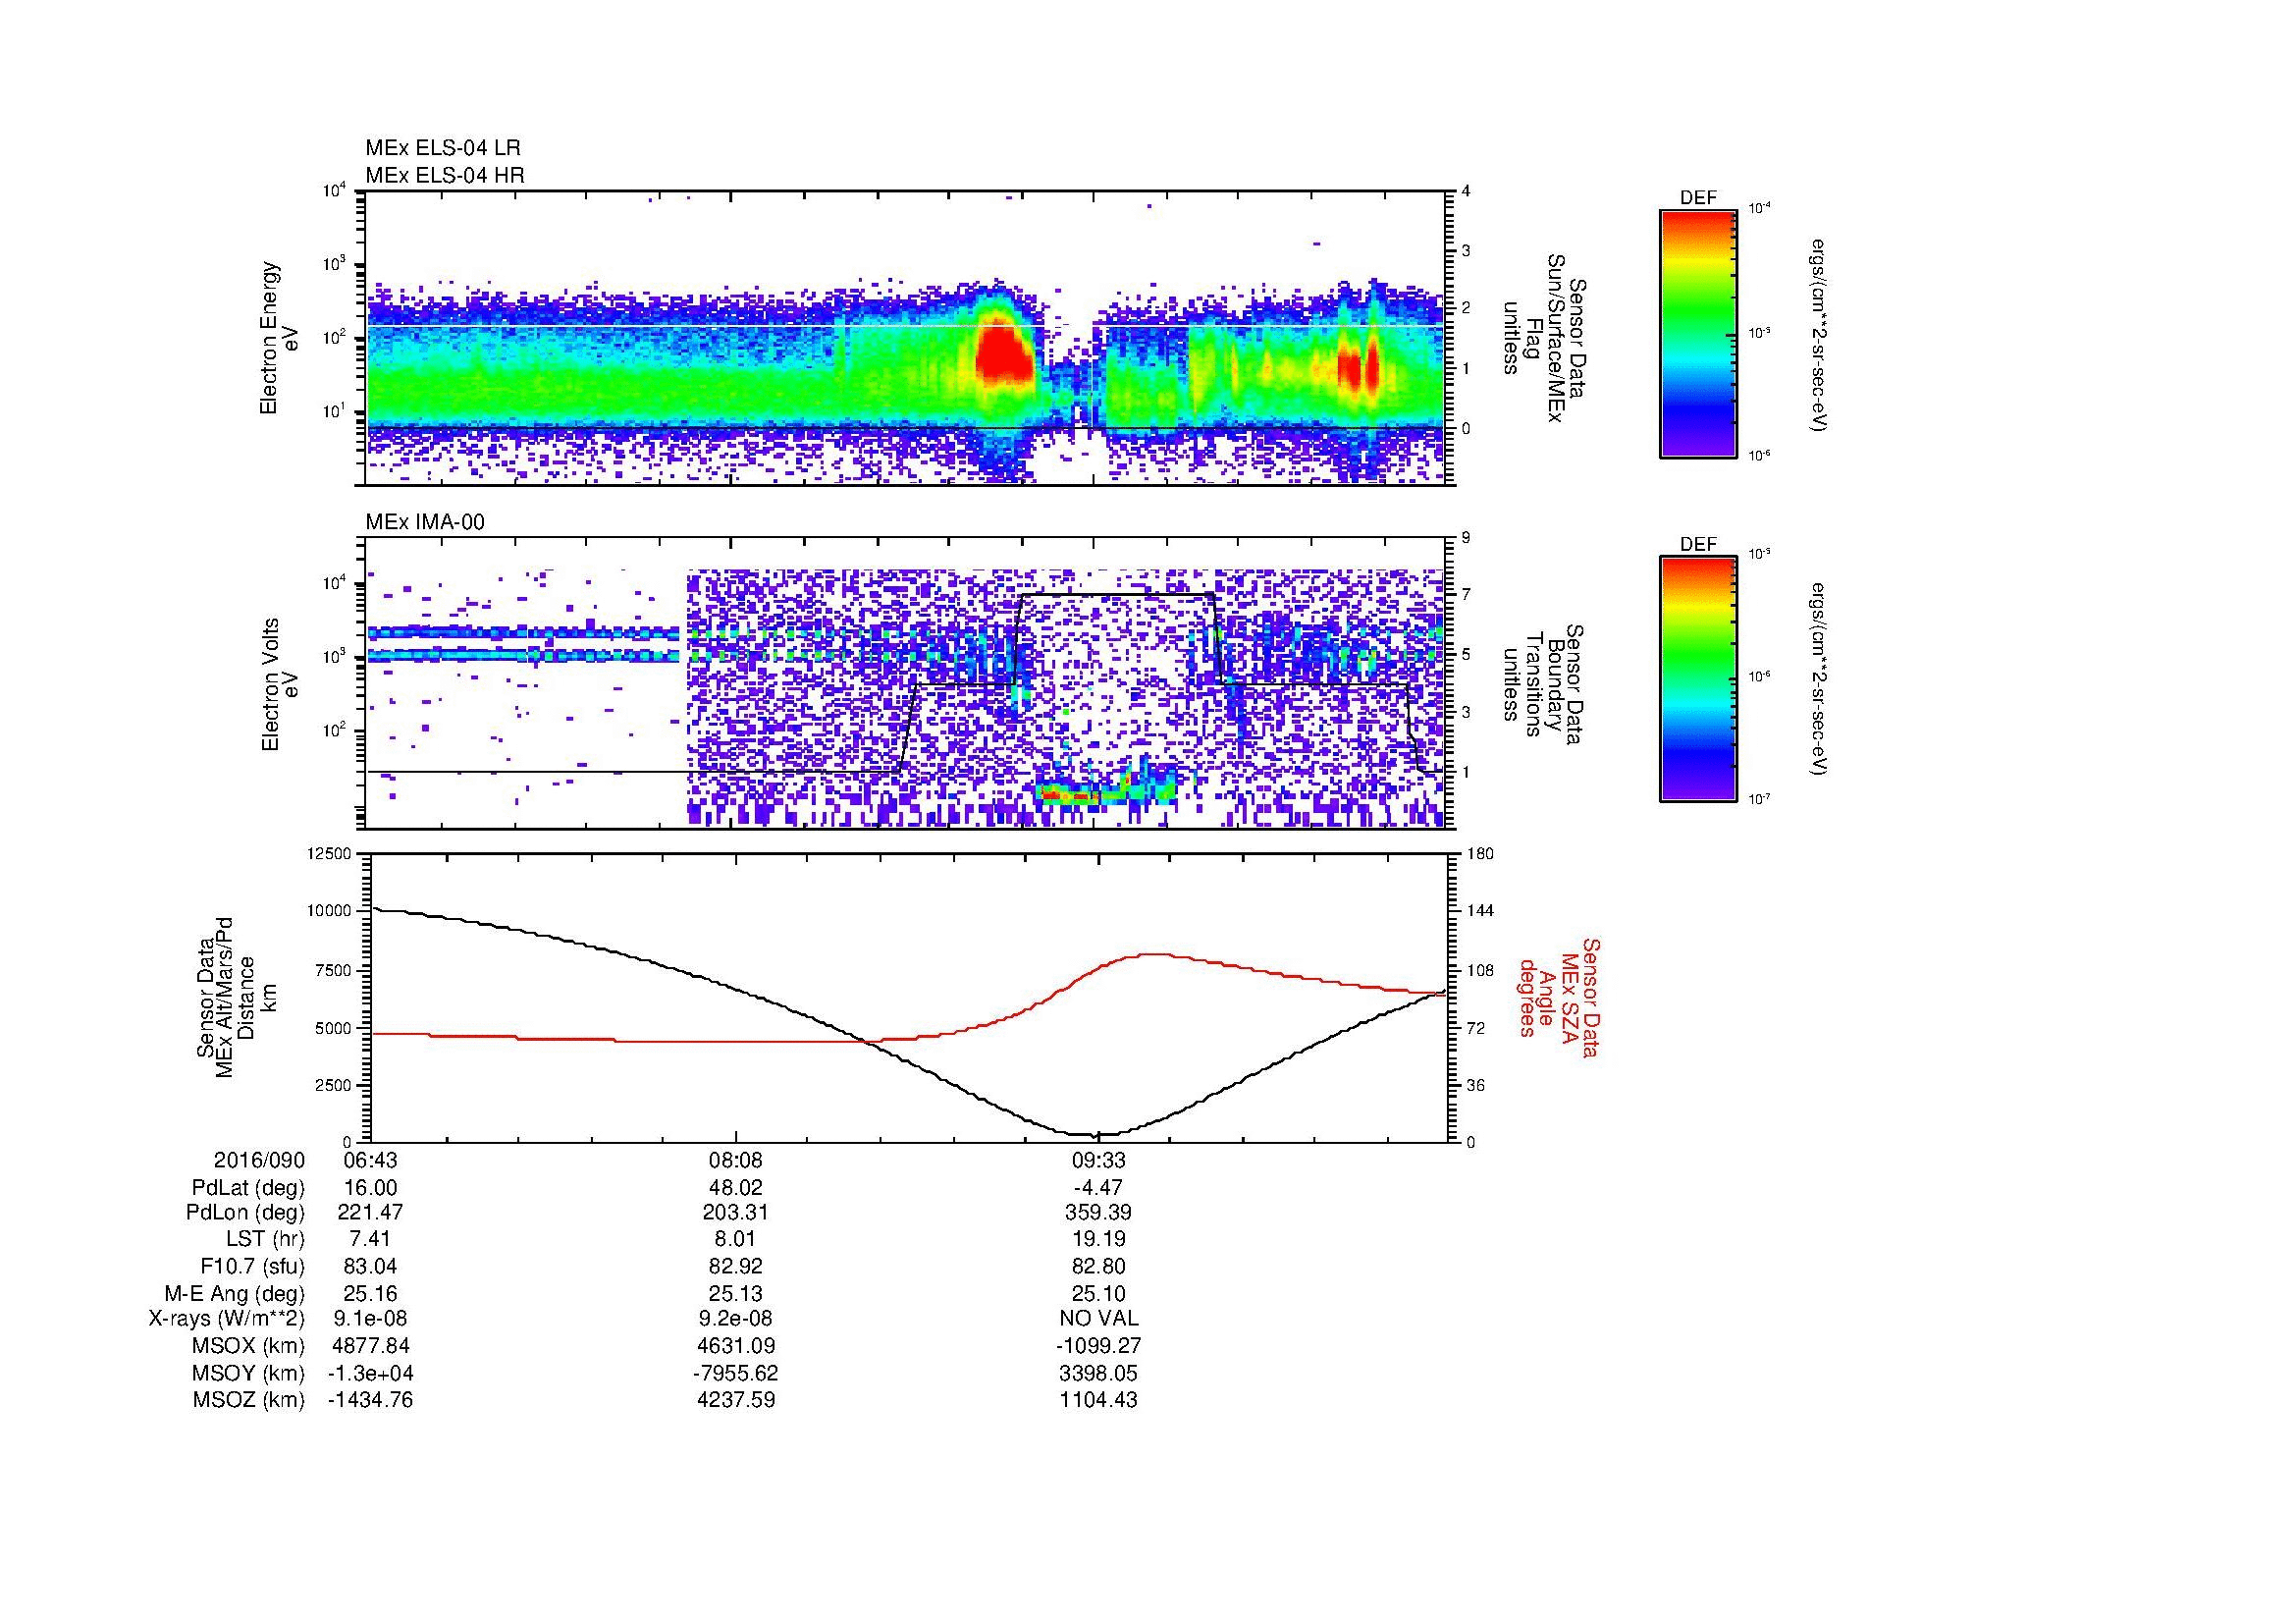Select the 'Electron Energy eV' axis label
Viewport: 2296px width, 1623px height.
[281, 338]
